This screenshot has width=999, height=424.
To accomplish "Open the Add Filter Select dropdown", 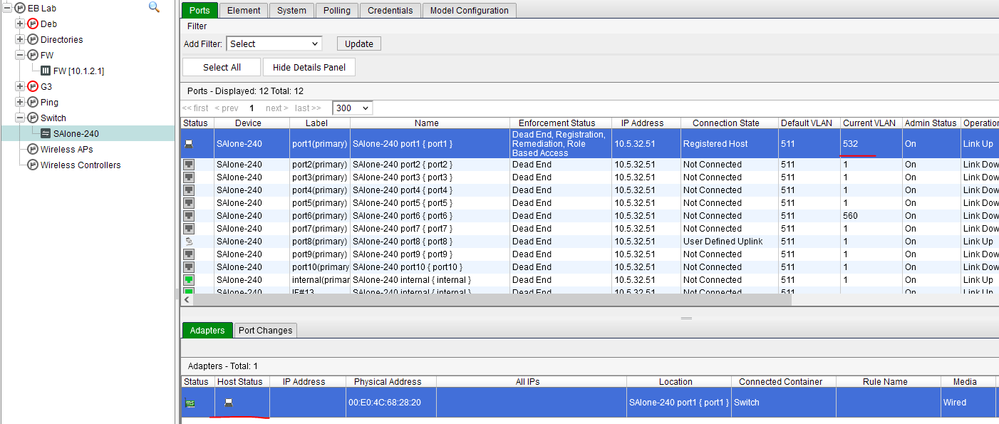I will click(273, 44).
